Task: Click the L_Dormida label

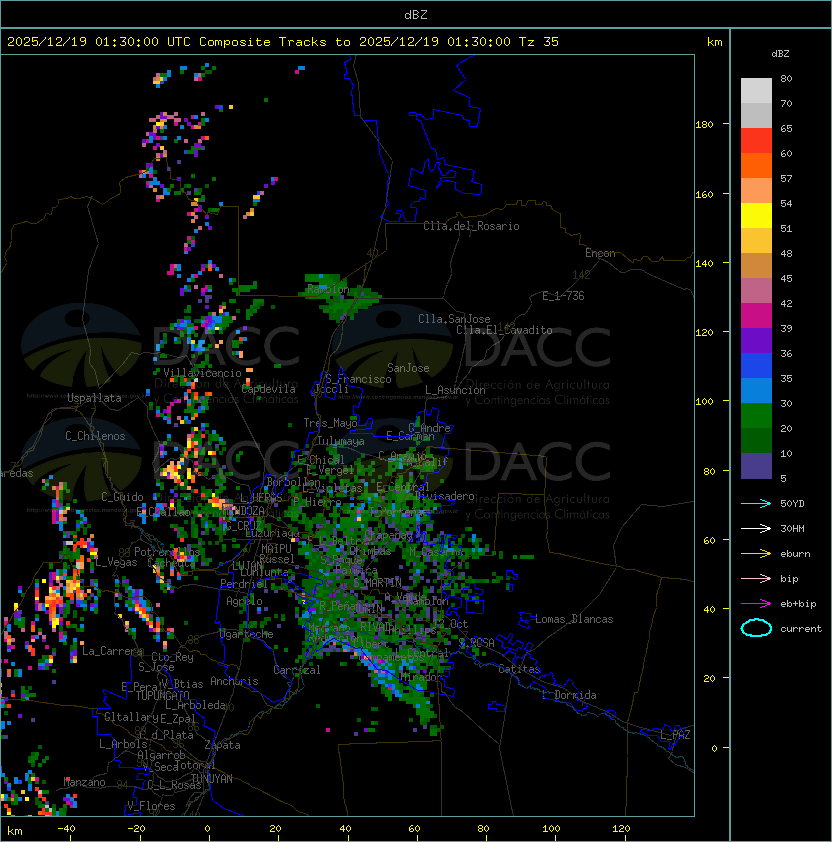Action: tap(569, 695)
